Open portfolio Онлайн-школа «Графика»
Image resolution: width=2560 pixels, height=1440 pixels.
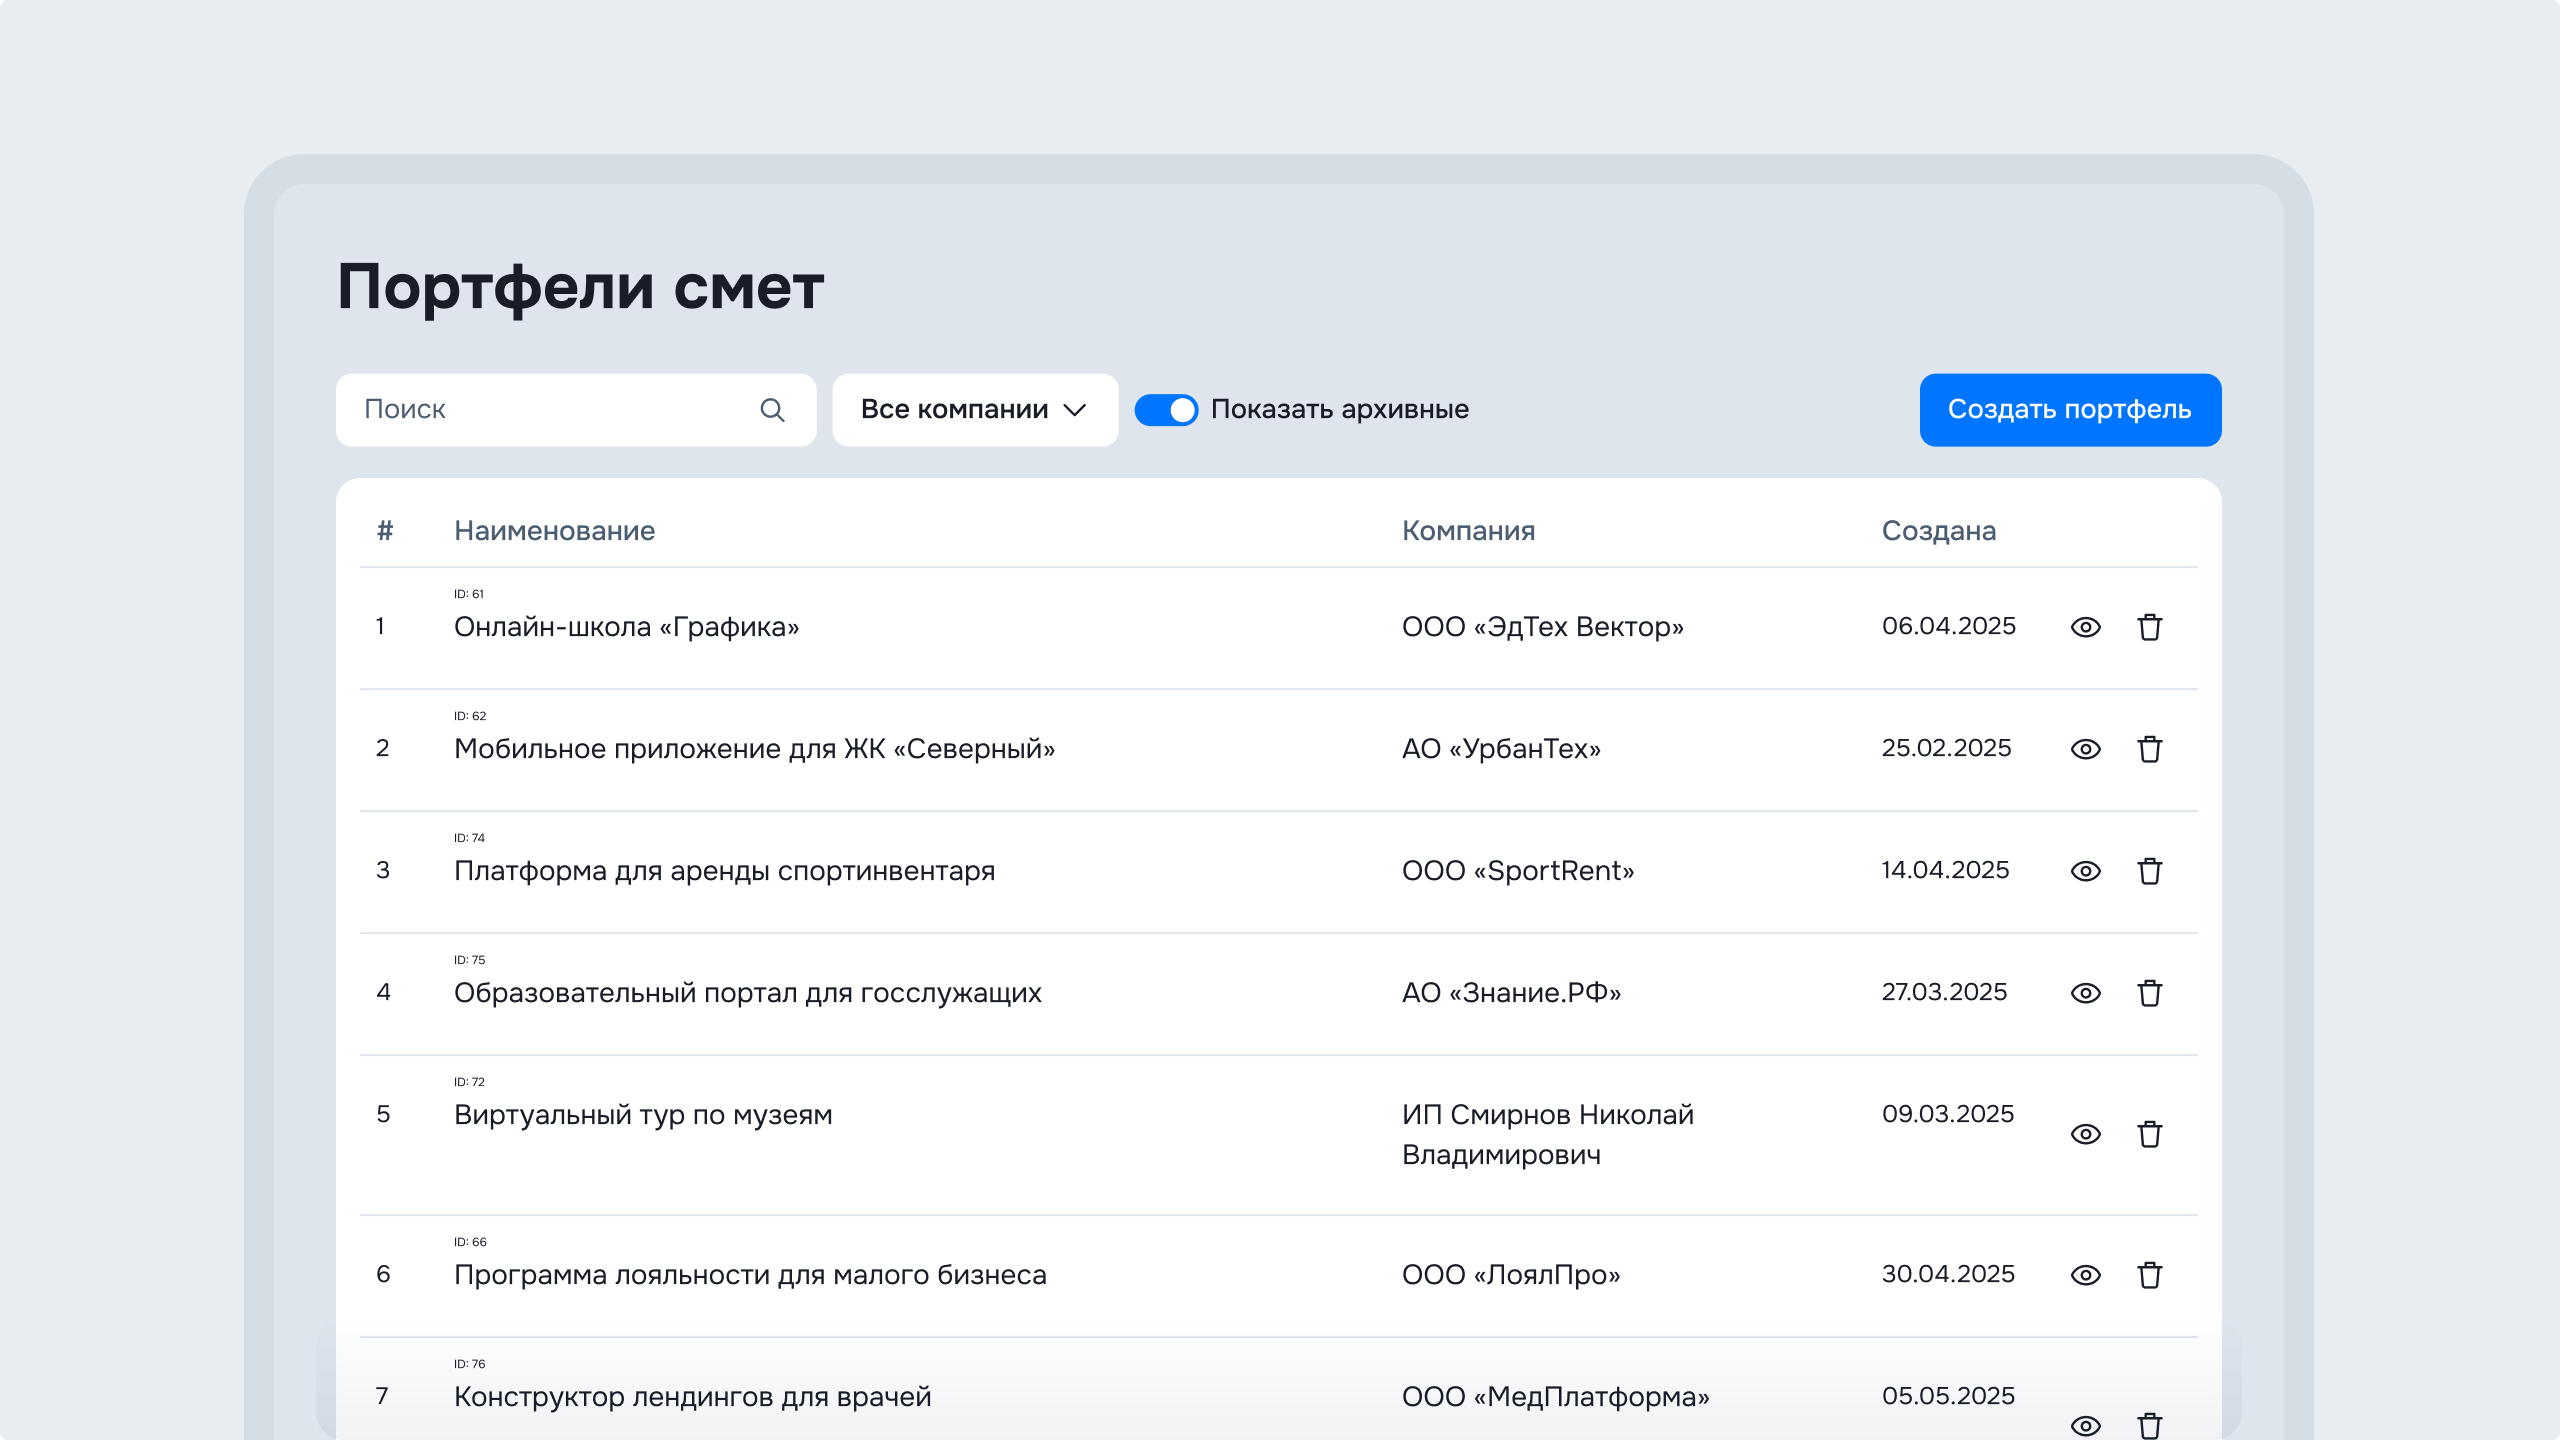tap(626, 627)
